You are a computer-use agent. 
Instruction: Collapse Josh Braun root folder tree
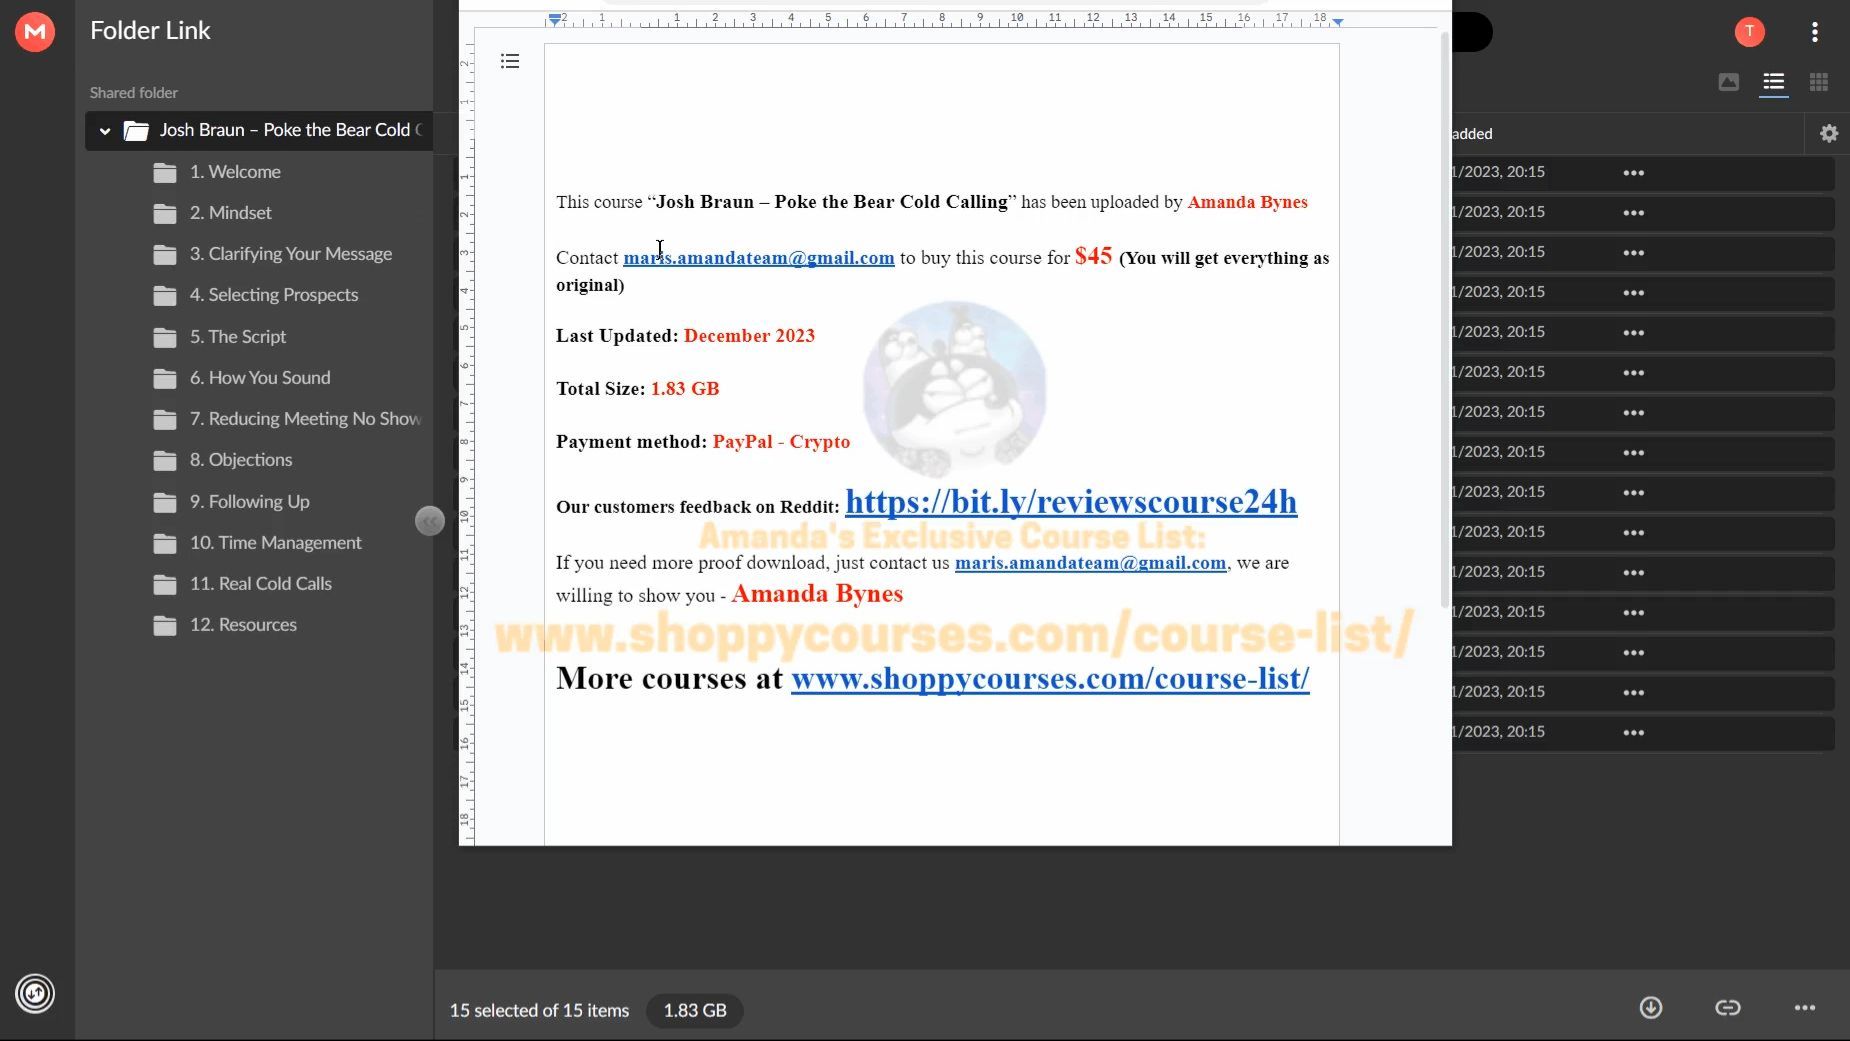coord(105,131)
